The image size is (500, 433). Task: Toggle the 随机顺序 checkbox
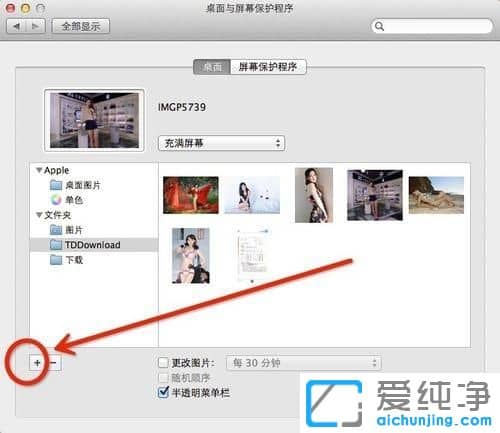[x=163, y=378]
